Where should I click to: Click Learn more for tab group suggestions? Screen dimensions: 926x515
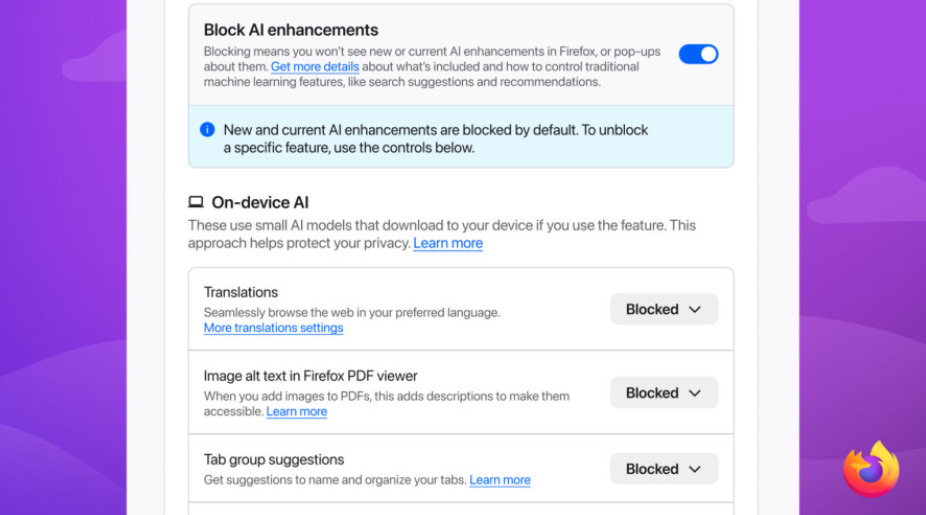pyautogui.click(x=500, y=480)
